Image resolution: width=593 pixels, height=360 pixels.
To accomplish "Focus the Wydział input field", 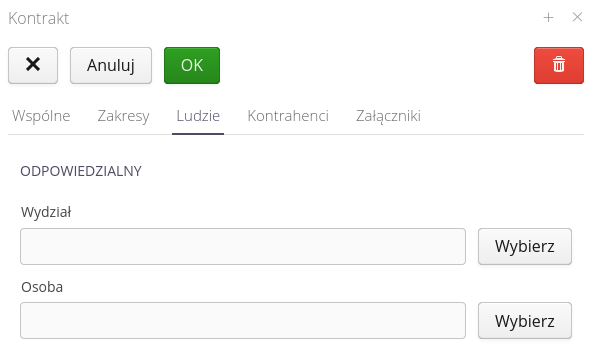I will [243, 246].
